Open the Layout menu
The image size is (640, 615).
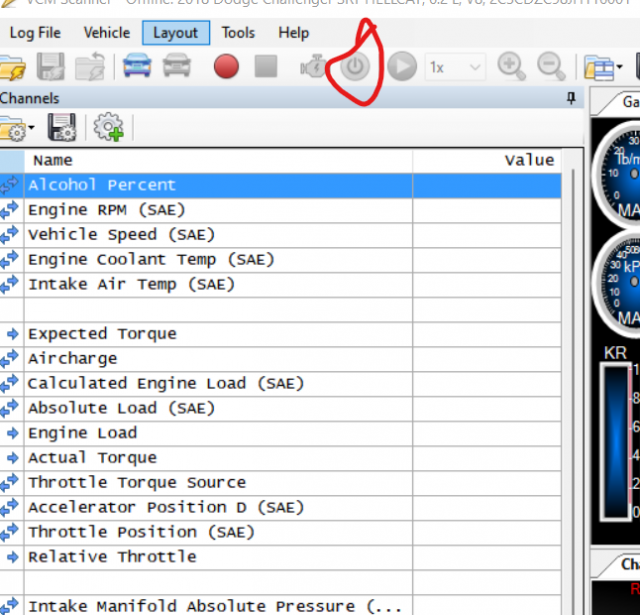pyautogui.click(x=175, y=33)
